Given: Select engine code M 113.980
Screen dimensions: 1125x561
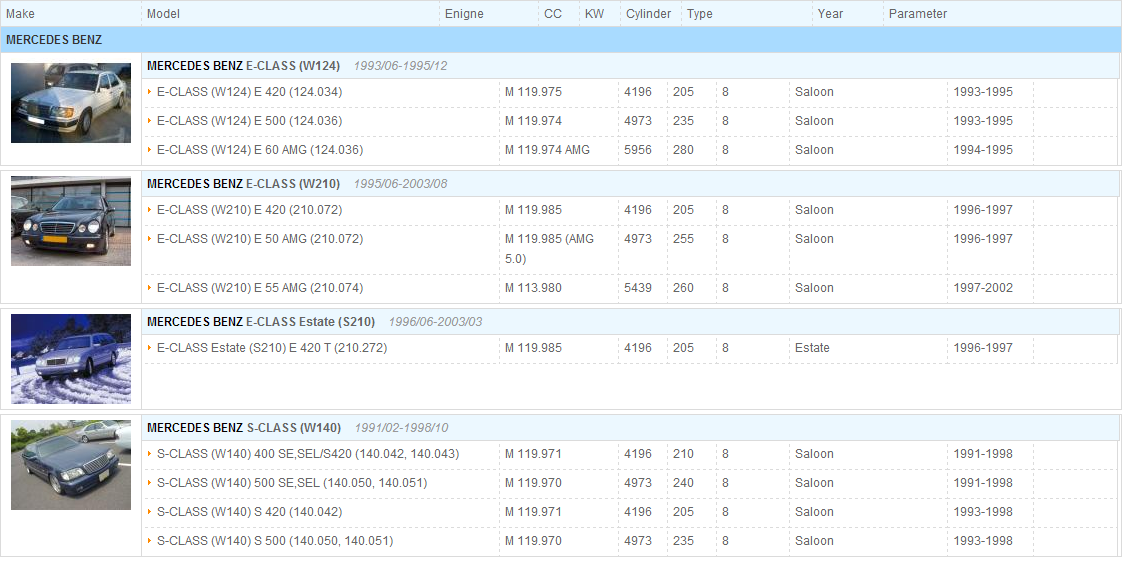Looking at the screenshot, I should pyautogui.click(x=533, y=288).
